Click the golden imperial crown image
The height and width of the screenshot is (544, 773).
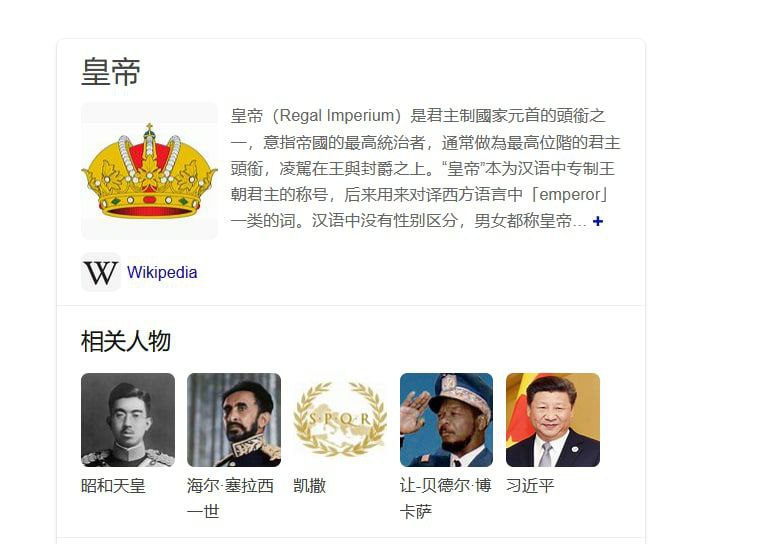pos(149,171)
